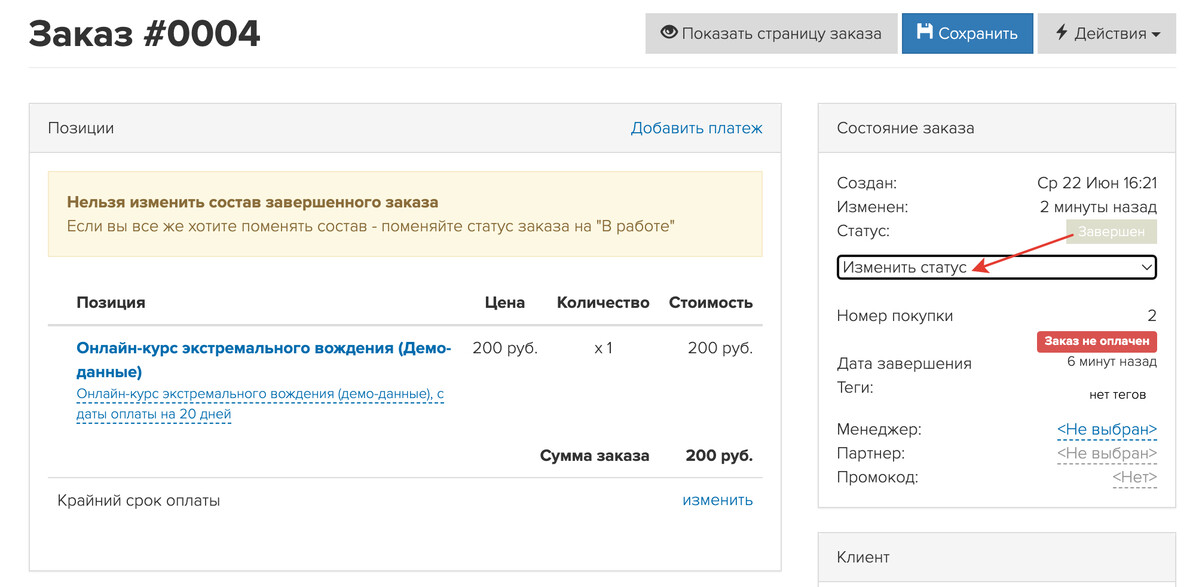Click the Позиции panel header
1199x587 pixels.
(405, 128)
